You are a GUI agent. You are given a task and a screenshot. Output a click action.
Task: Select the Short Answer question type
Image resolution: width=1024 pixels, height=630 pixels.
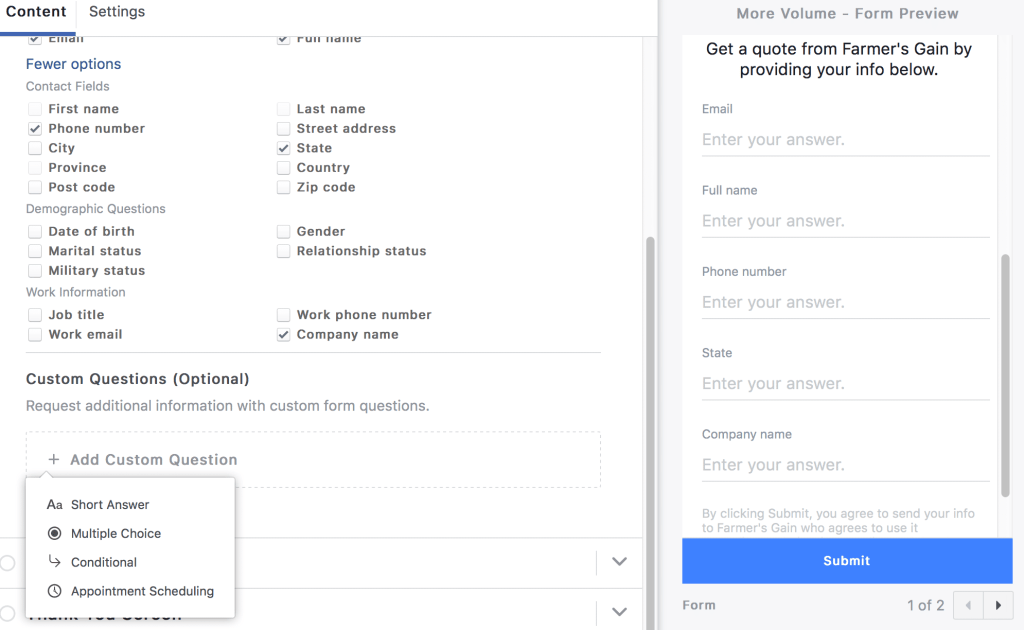click(x=110, y=505)
